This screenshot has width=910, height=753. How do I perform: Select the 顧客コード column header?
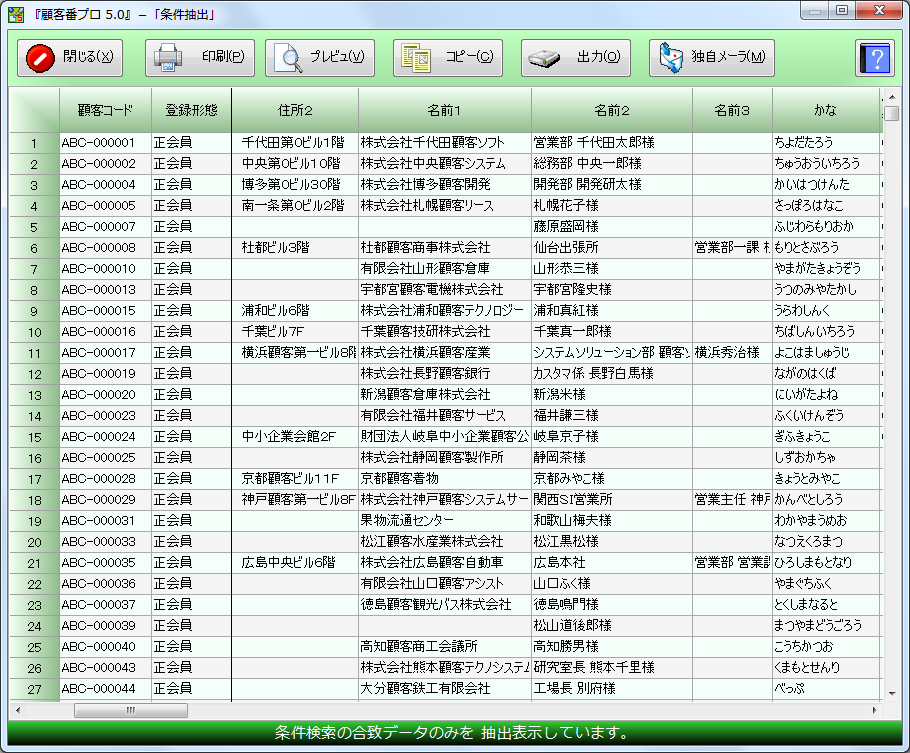click(x=105, y=110)
